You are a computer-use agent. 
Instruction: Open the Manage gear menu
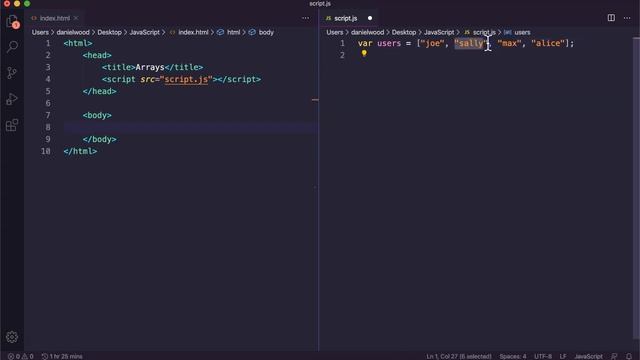(12, 337)
